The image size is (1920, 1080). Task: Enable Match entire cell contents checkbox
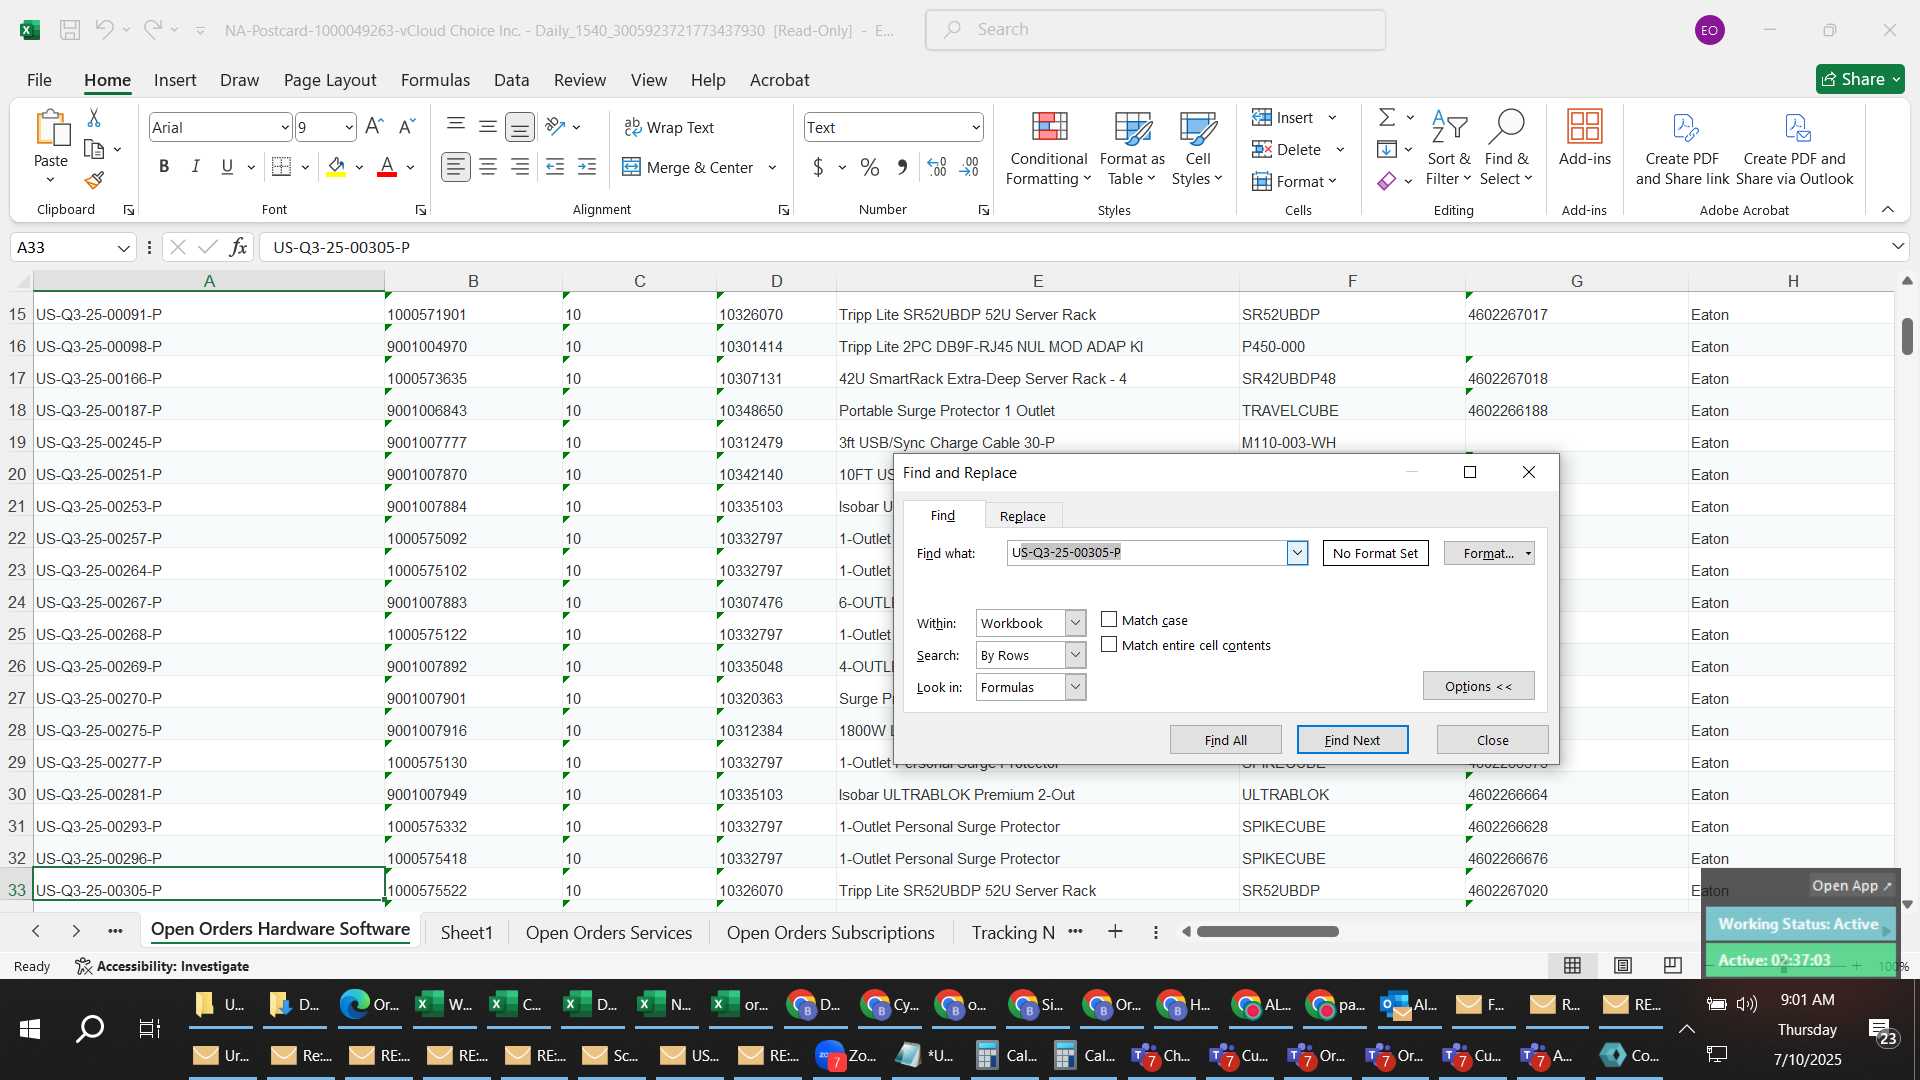pos(1109,645)
